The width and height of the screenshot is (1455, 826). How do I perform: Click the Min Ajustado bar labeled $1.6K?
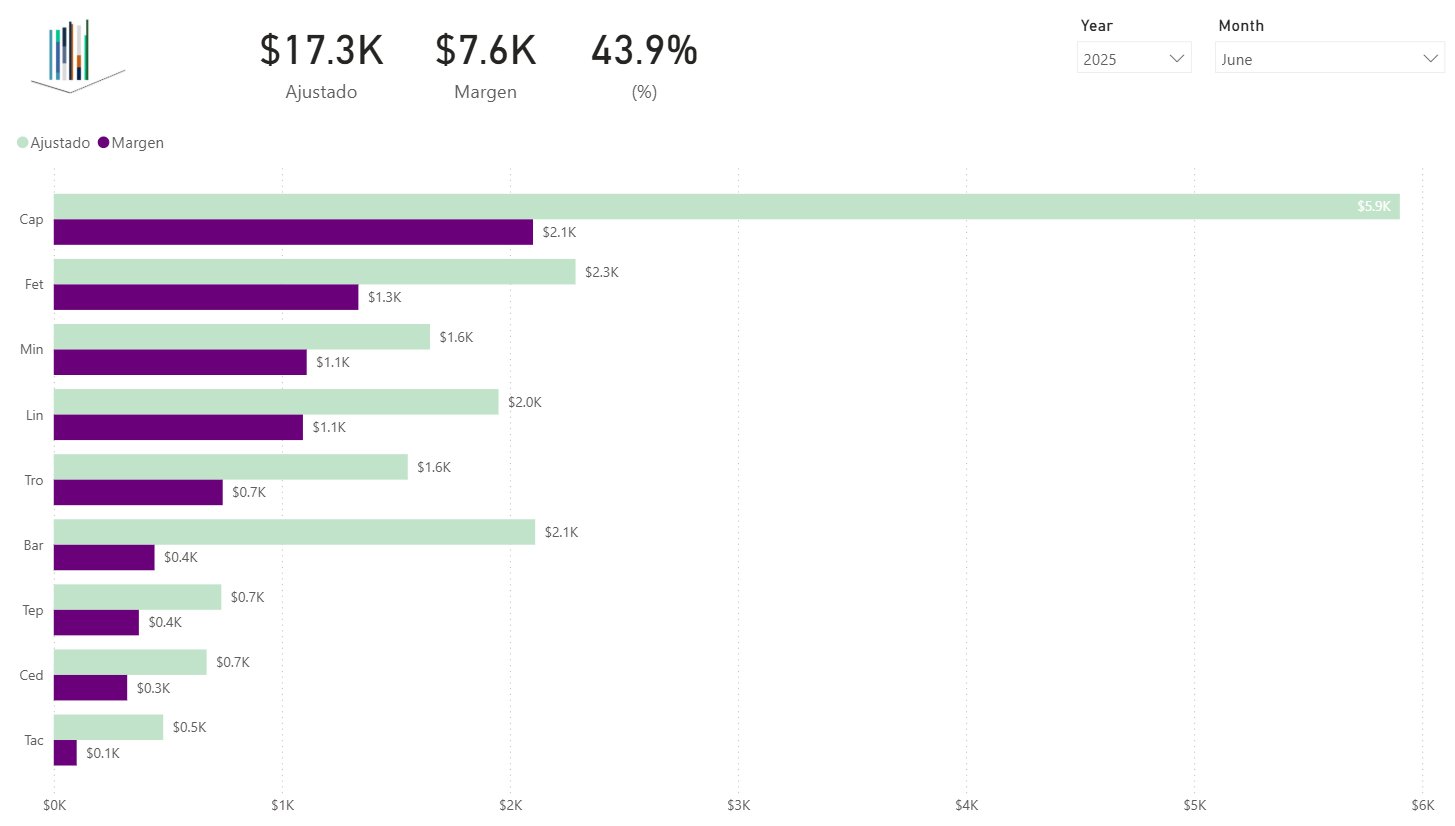(x=241, y=337)
